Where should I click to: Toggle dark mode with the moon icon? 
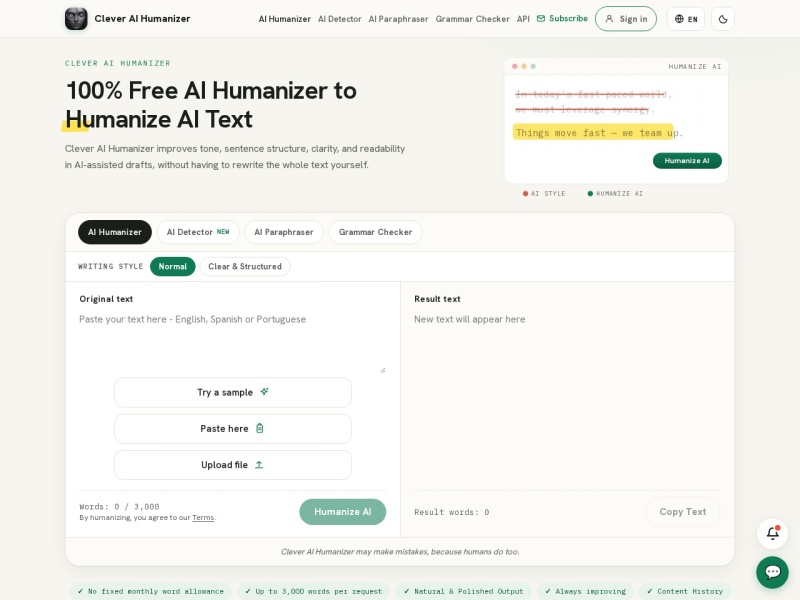pyautogui.click(x=722, y=19)
